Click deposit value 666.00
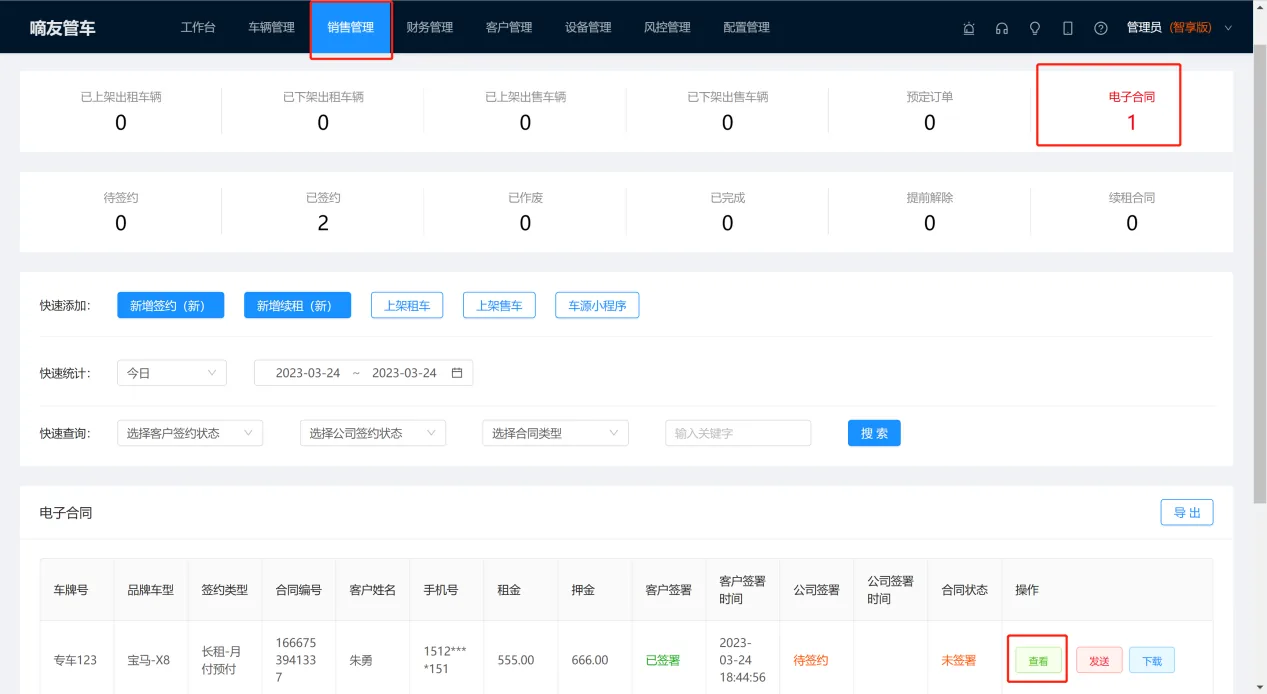This screenshot has height=694, width=1267. [x=590, y=661]
